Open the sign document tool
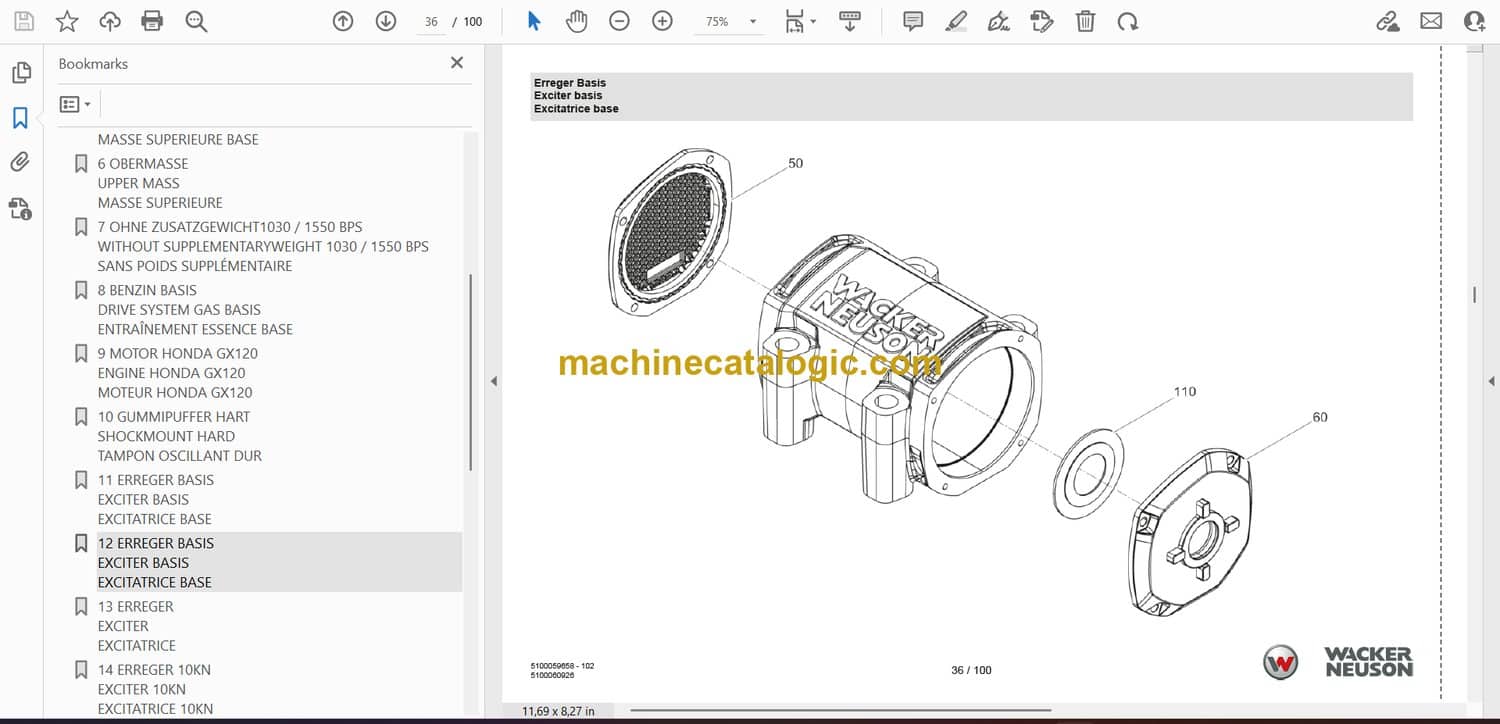 (998, 21)
